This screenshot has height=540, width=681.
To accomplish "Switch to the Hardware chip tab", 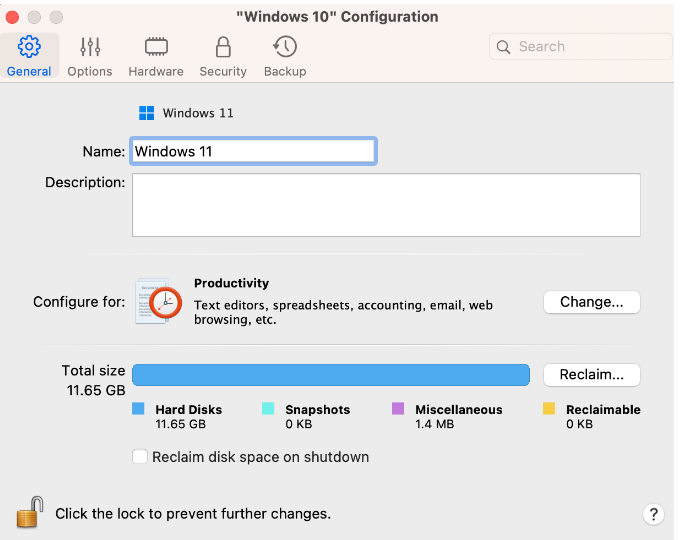I will click(x=155, y=56).
